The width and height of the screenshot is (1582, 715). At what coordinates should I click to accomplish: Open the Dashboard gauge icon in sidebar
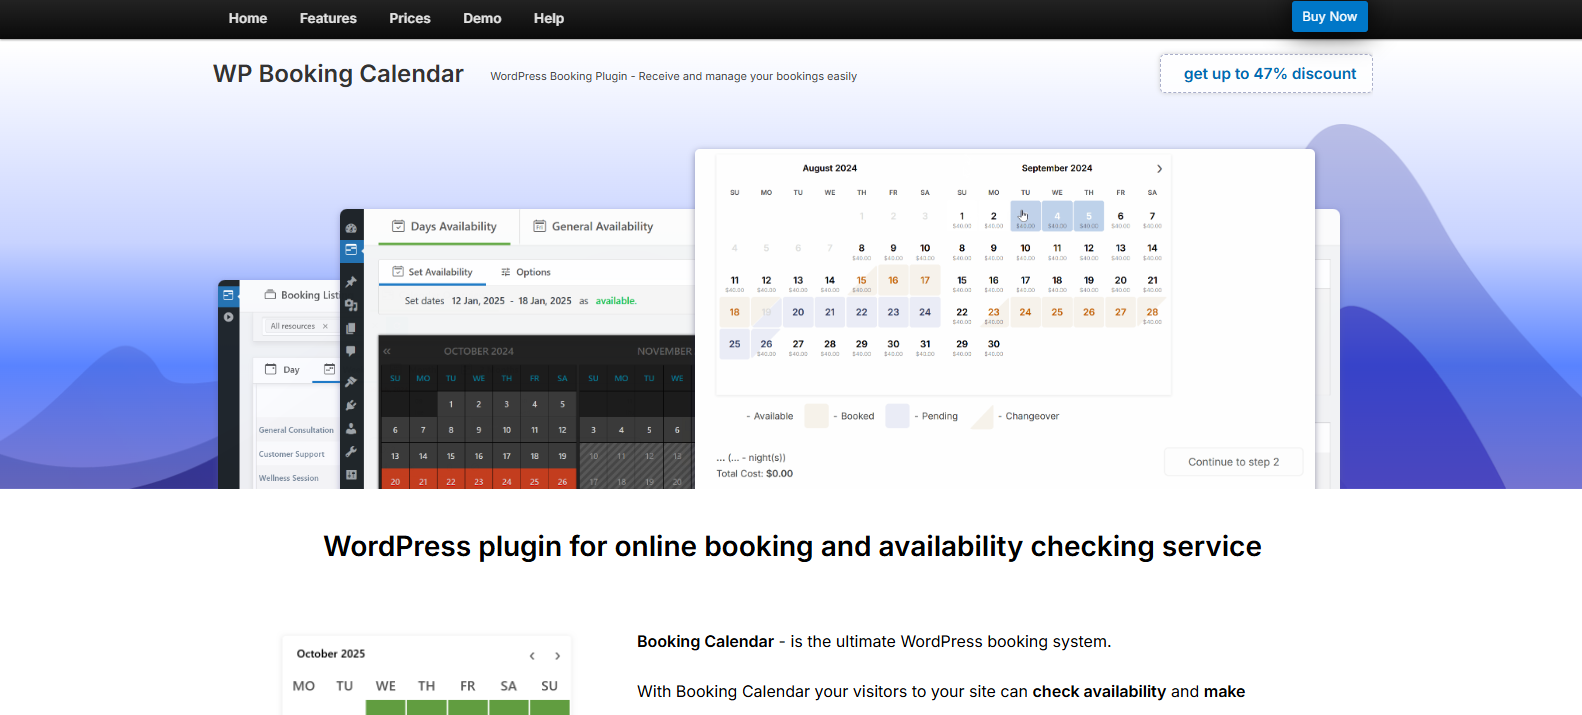tap(351, 228)
